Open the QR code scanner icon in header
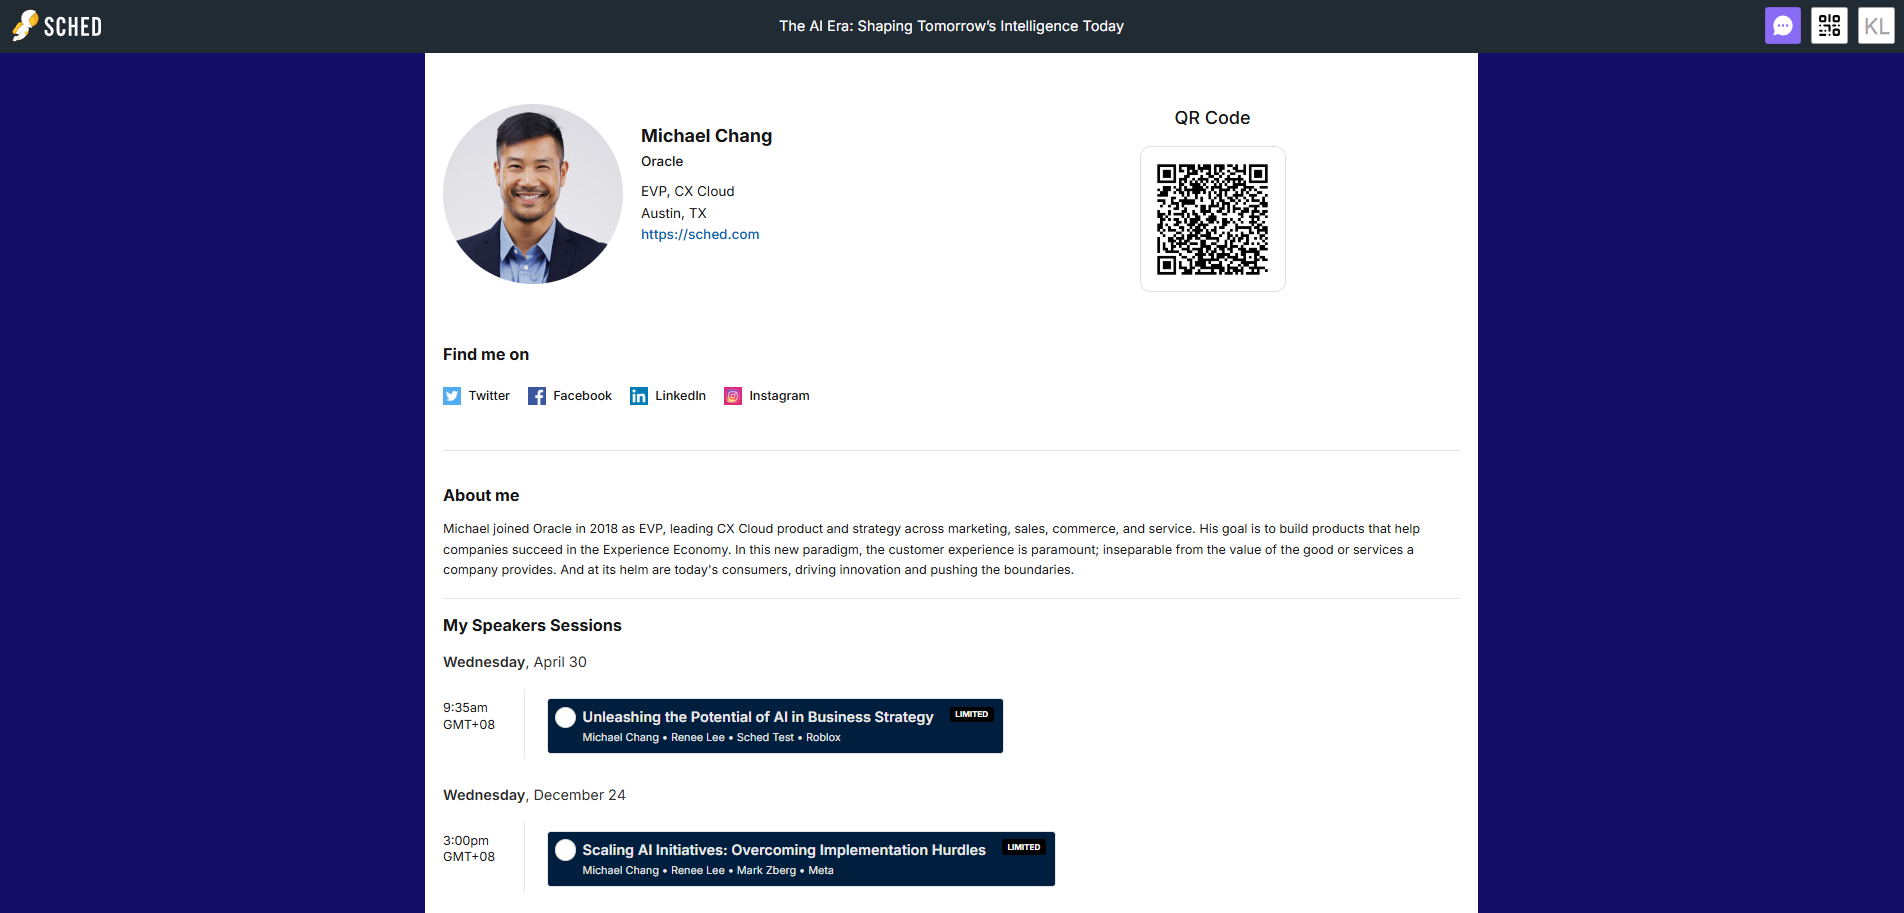This screenshot has height=913, width=1904. tap(1829, 26)
